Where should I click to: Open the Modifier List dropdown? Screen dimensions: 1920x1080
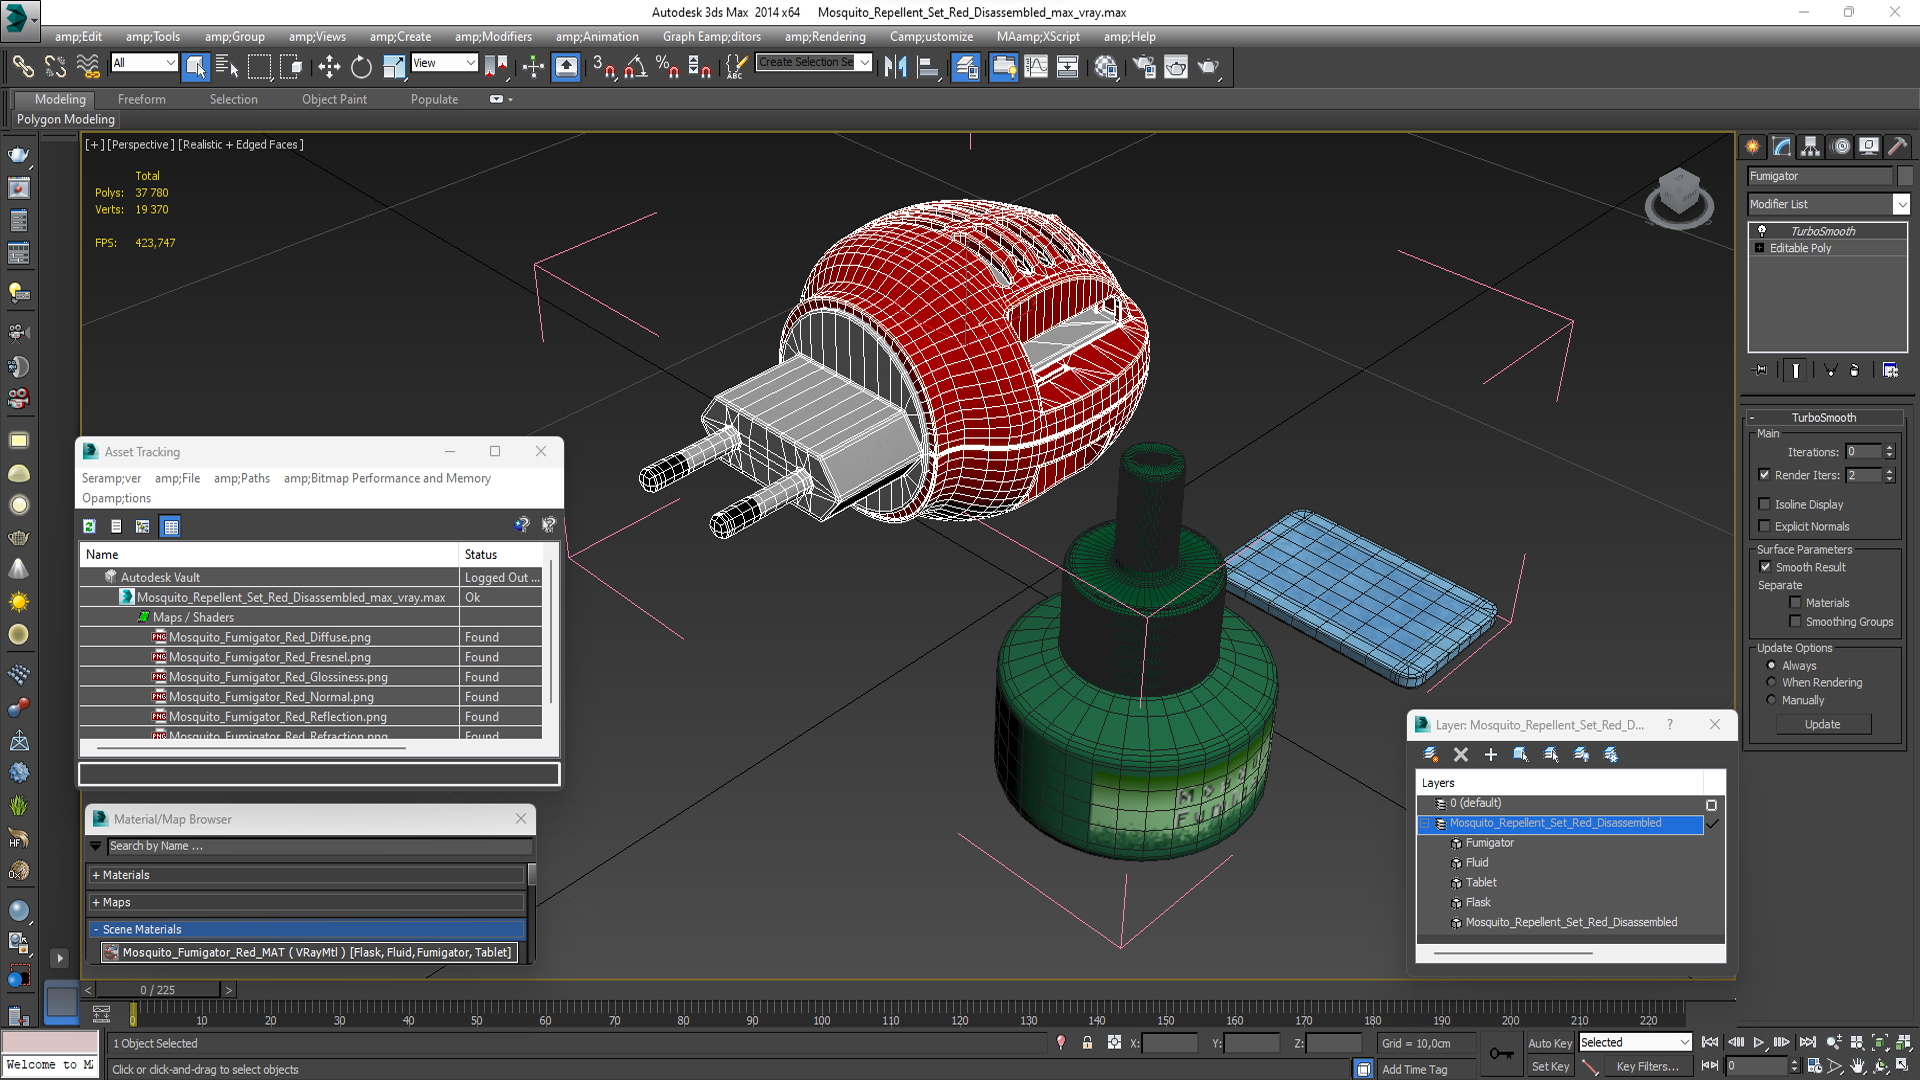[1901, 204]
